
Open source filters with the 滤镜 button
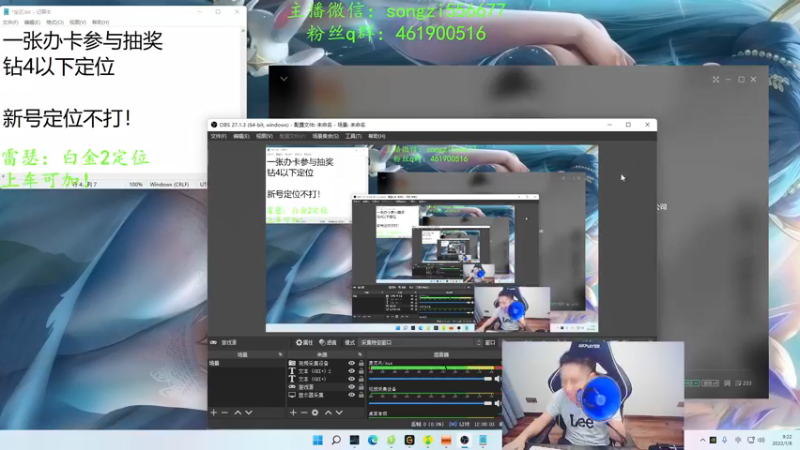coord(328,342)
